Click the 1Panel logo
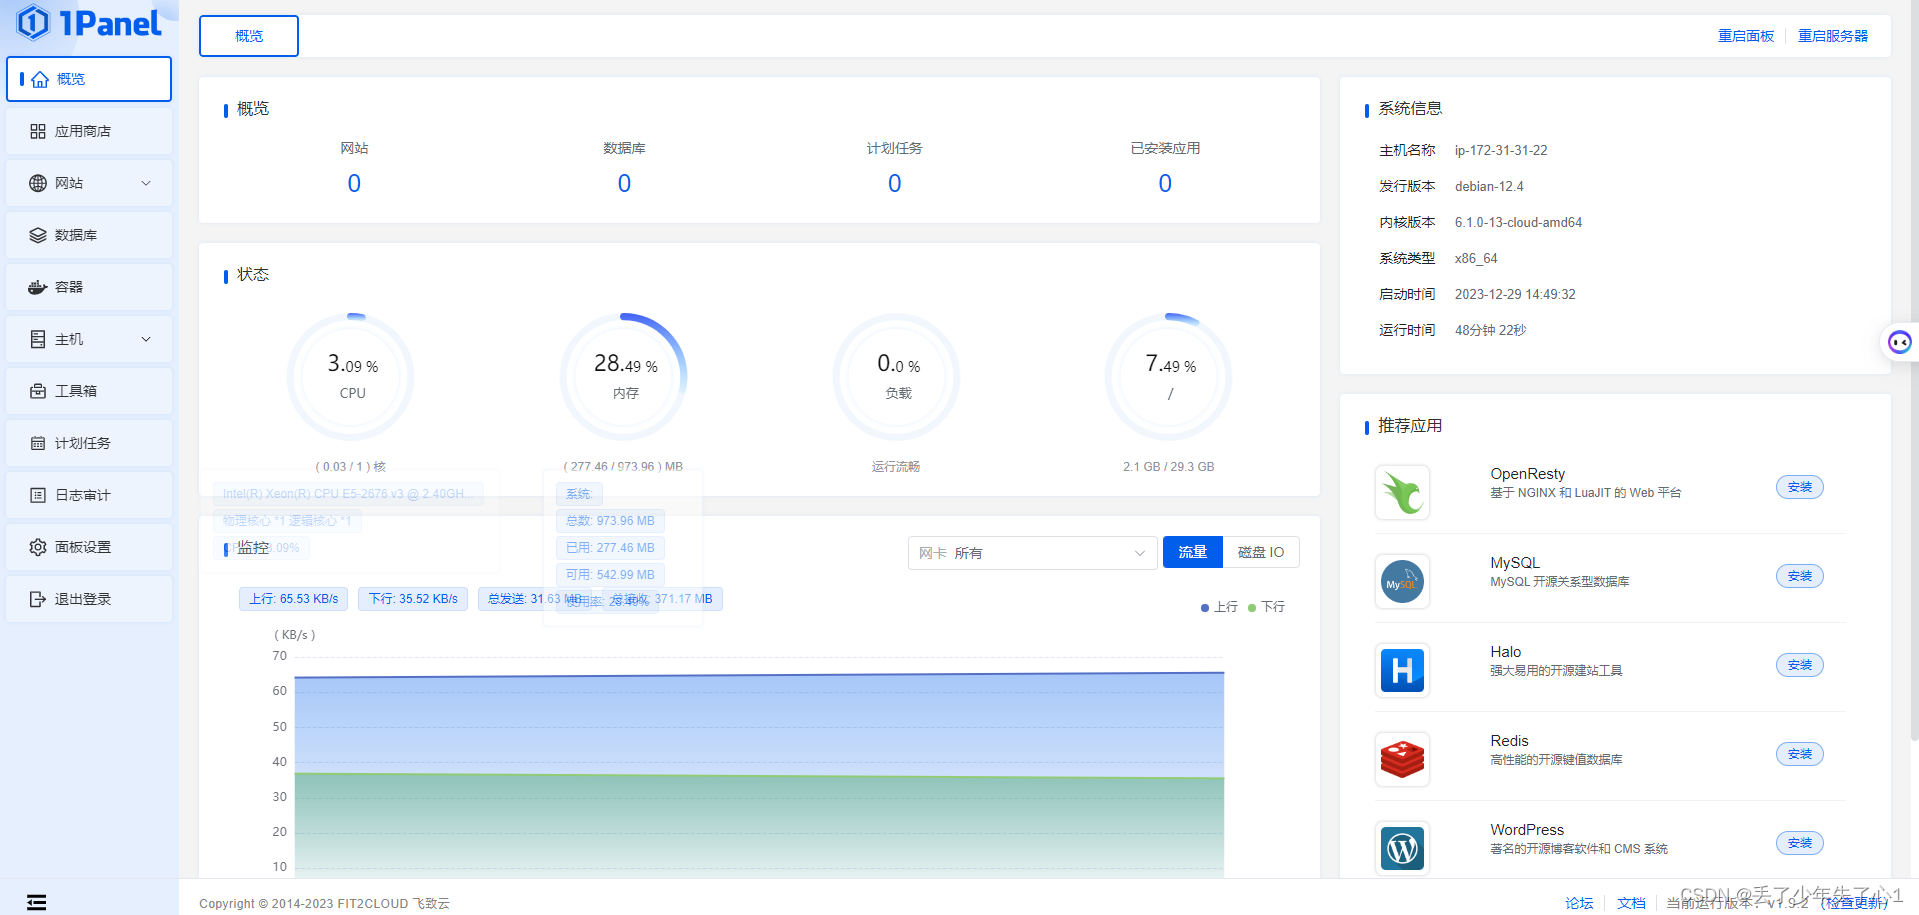This screenshot has height=915, width=1919. click(x=89, y=23)
